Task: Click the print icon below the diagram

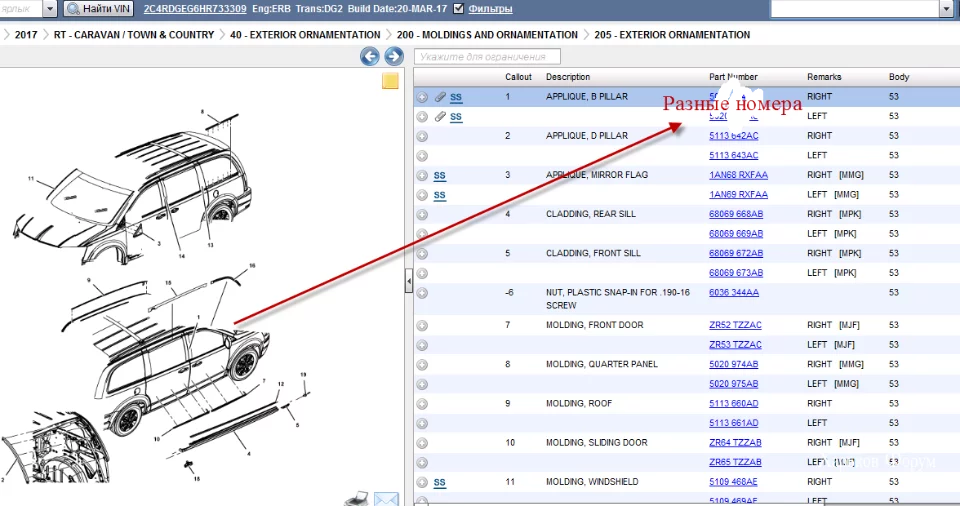Action: tap(358, 498)
